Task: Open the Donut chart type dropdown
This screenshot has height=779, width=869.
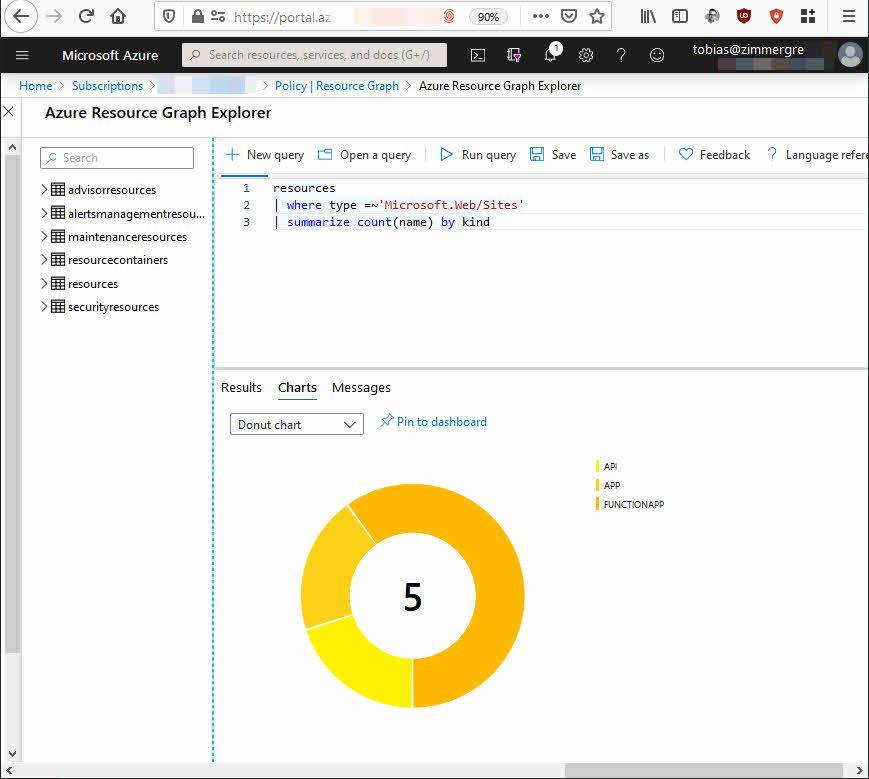Action: pos(296,424)
